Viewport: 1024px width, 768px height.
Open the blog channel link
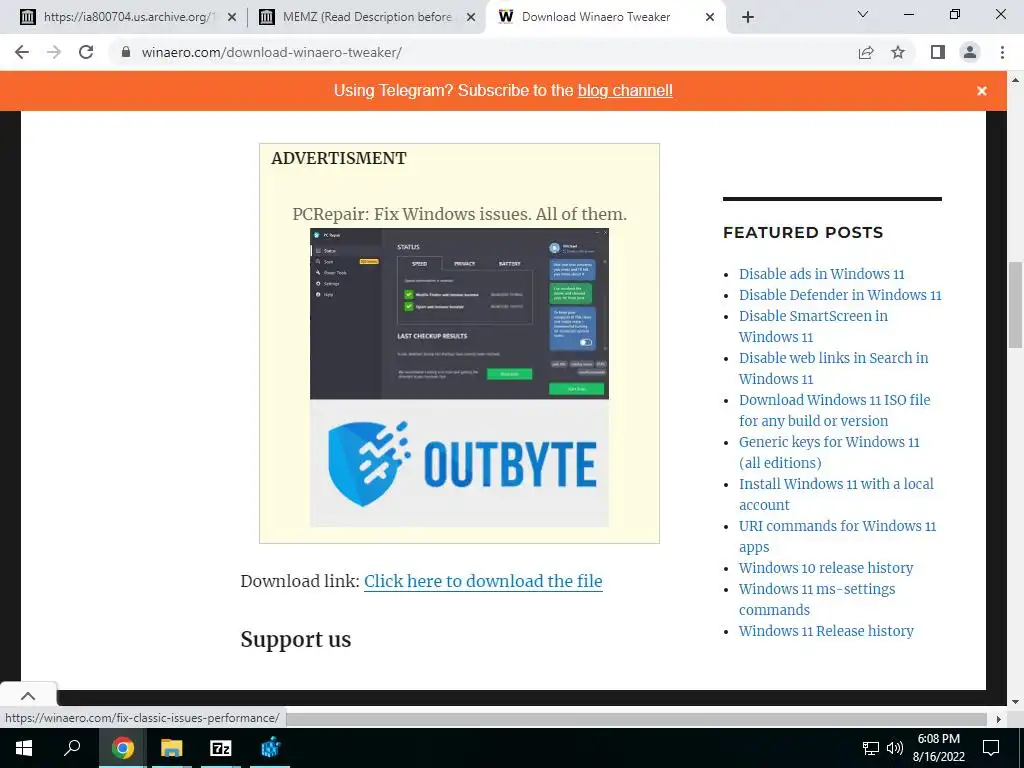(625, 91)
